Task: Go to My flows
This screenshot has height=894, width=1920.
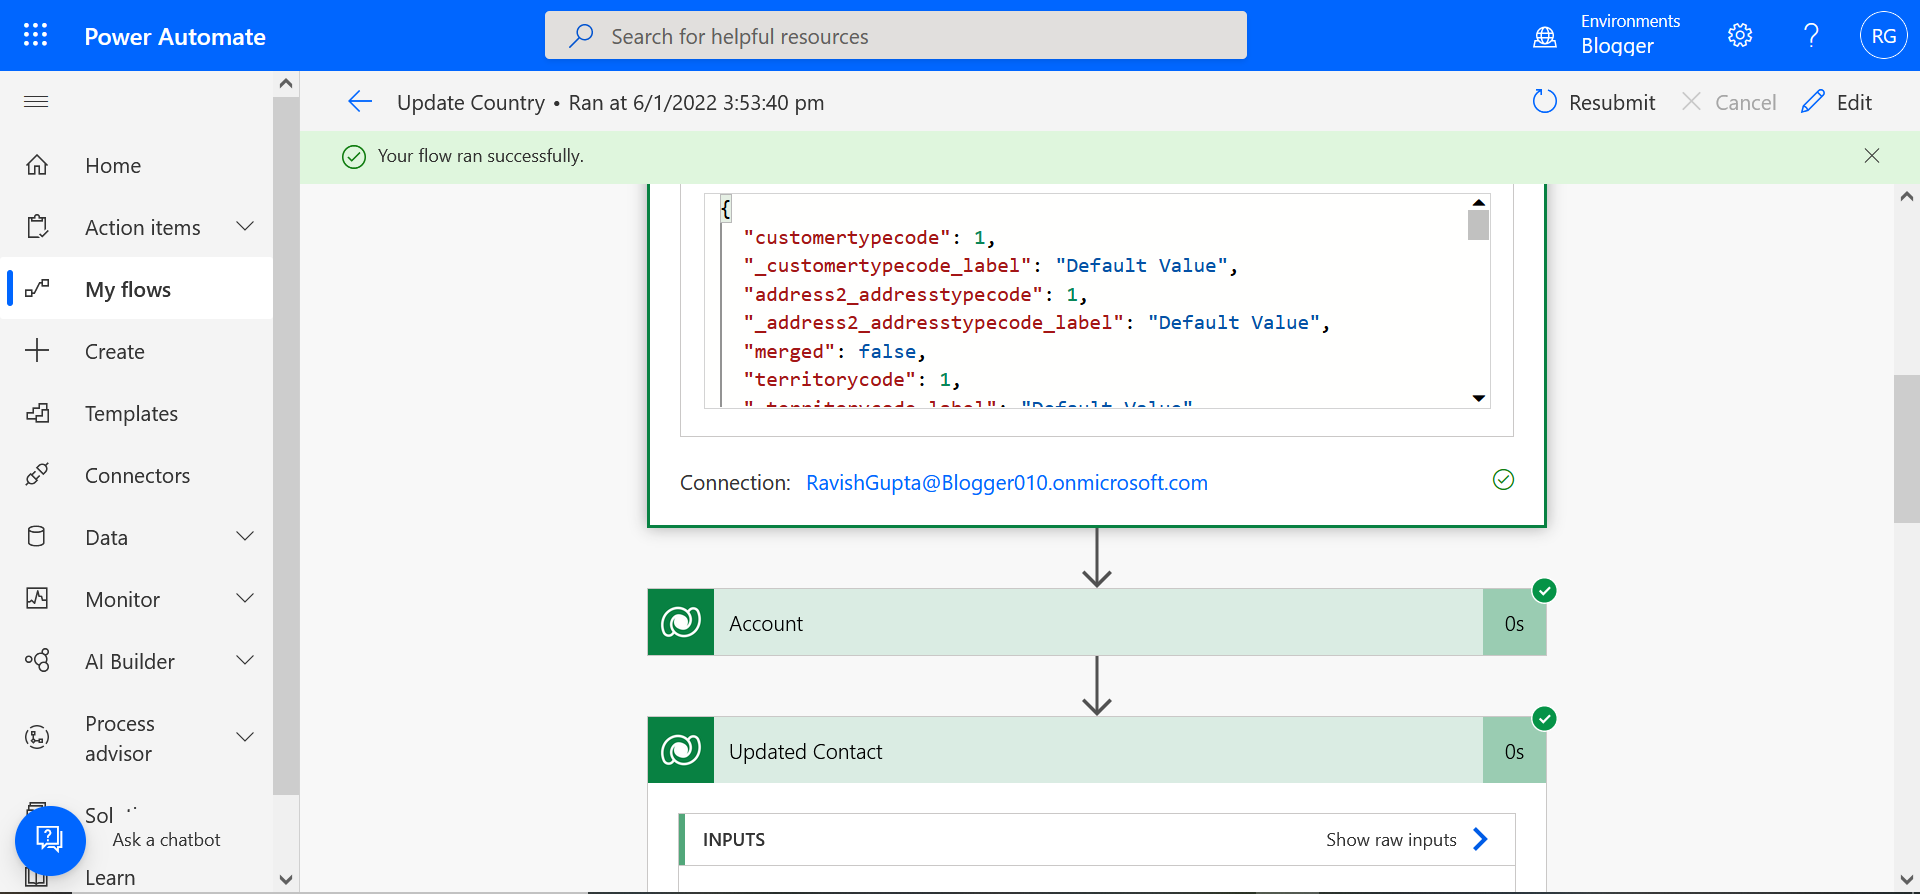Action: (128, 289)
